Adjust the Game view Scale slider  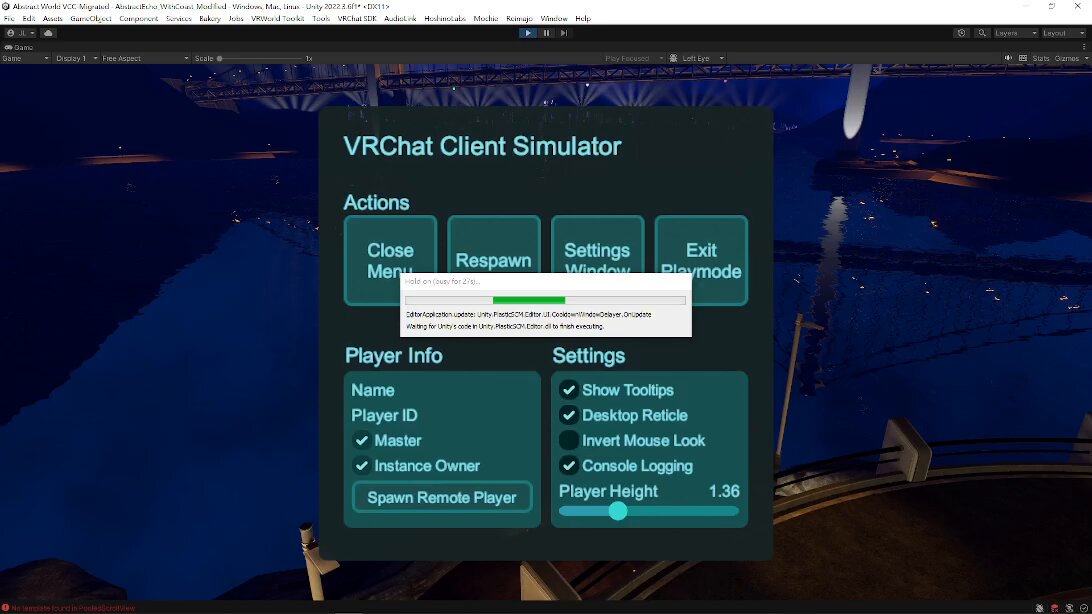click(260, 58)
